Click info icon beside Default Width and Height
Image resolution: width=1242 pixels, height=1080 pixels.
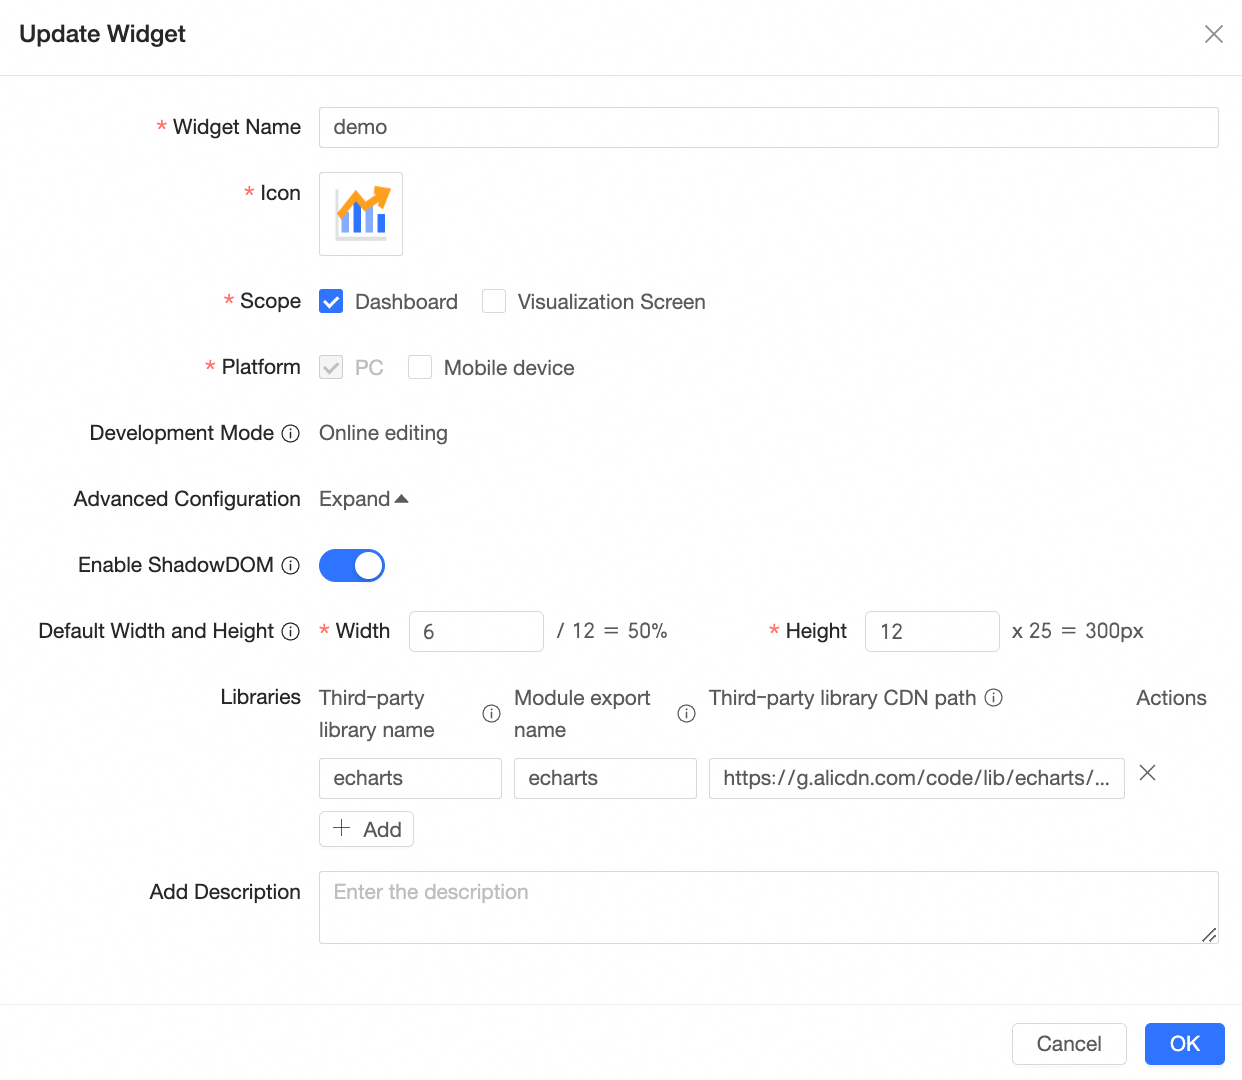pos(291,632)
